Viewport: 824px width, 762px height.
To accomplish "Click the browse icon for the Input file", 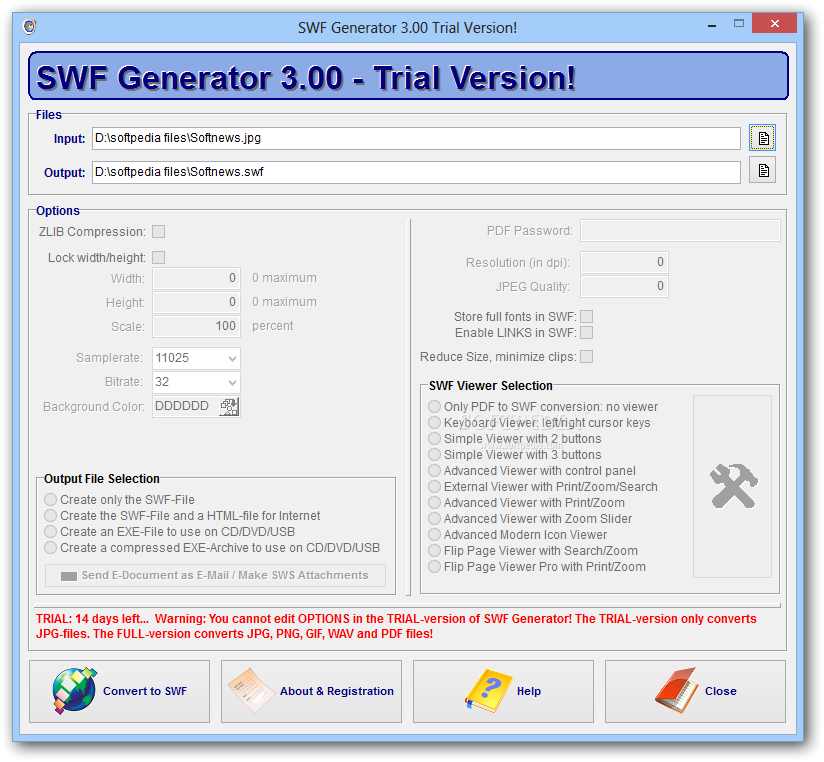I will [763, 138].
